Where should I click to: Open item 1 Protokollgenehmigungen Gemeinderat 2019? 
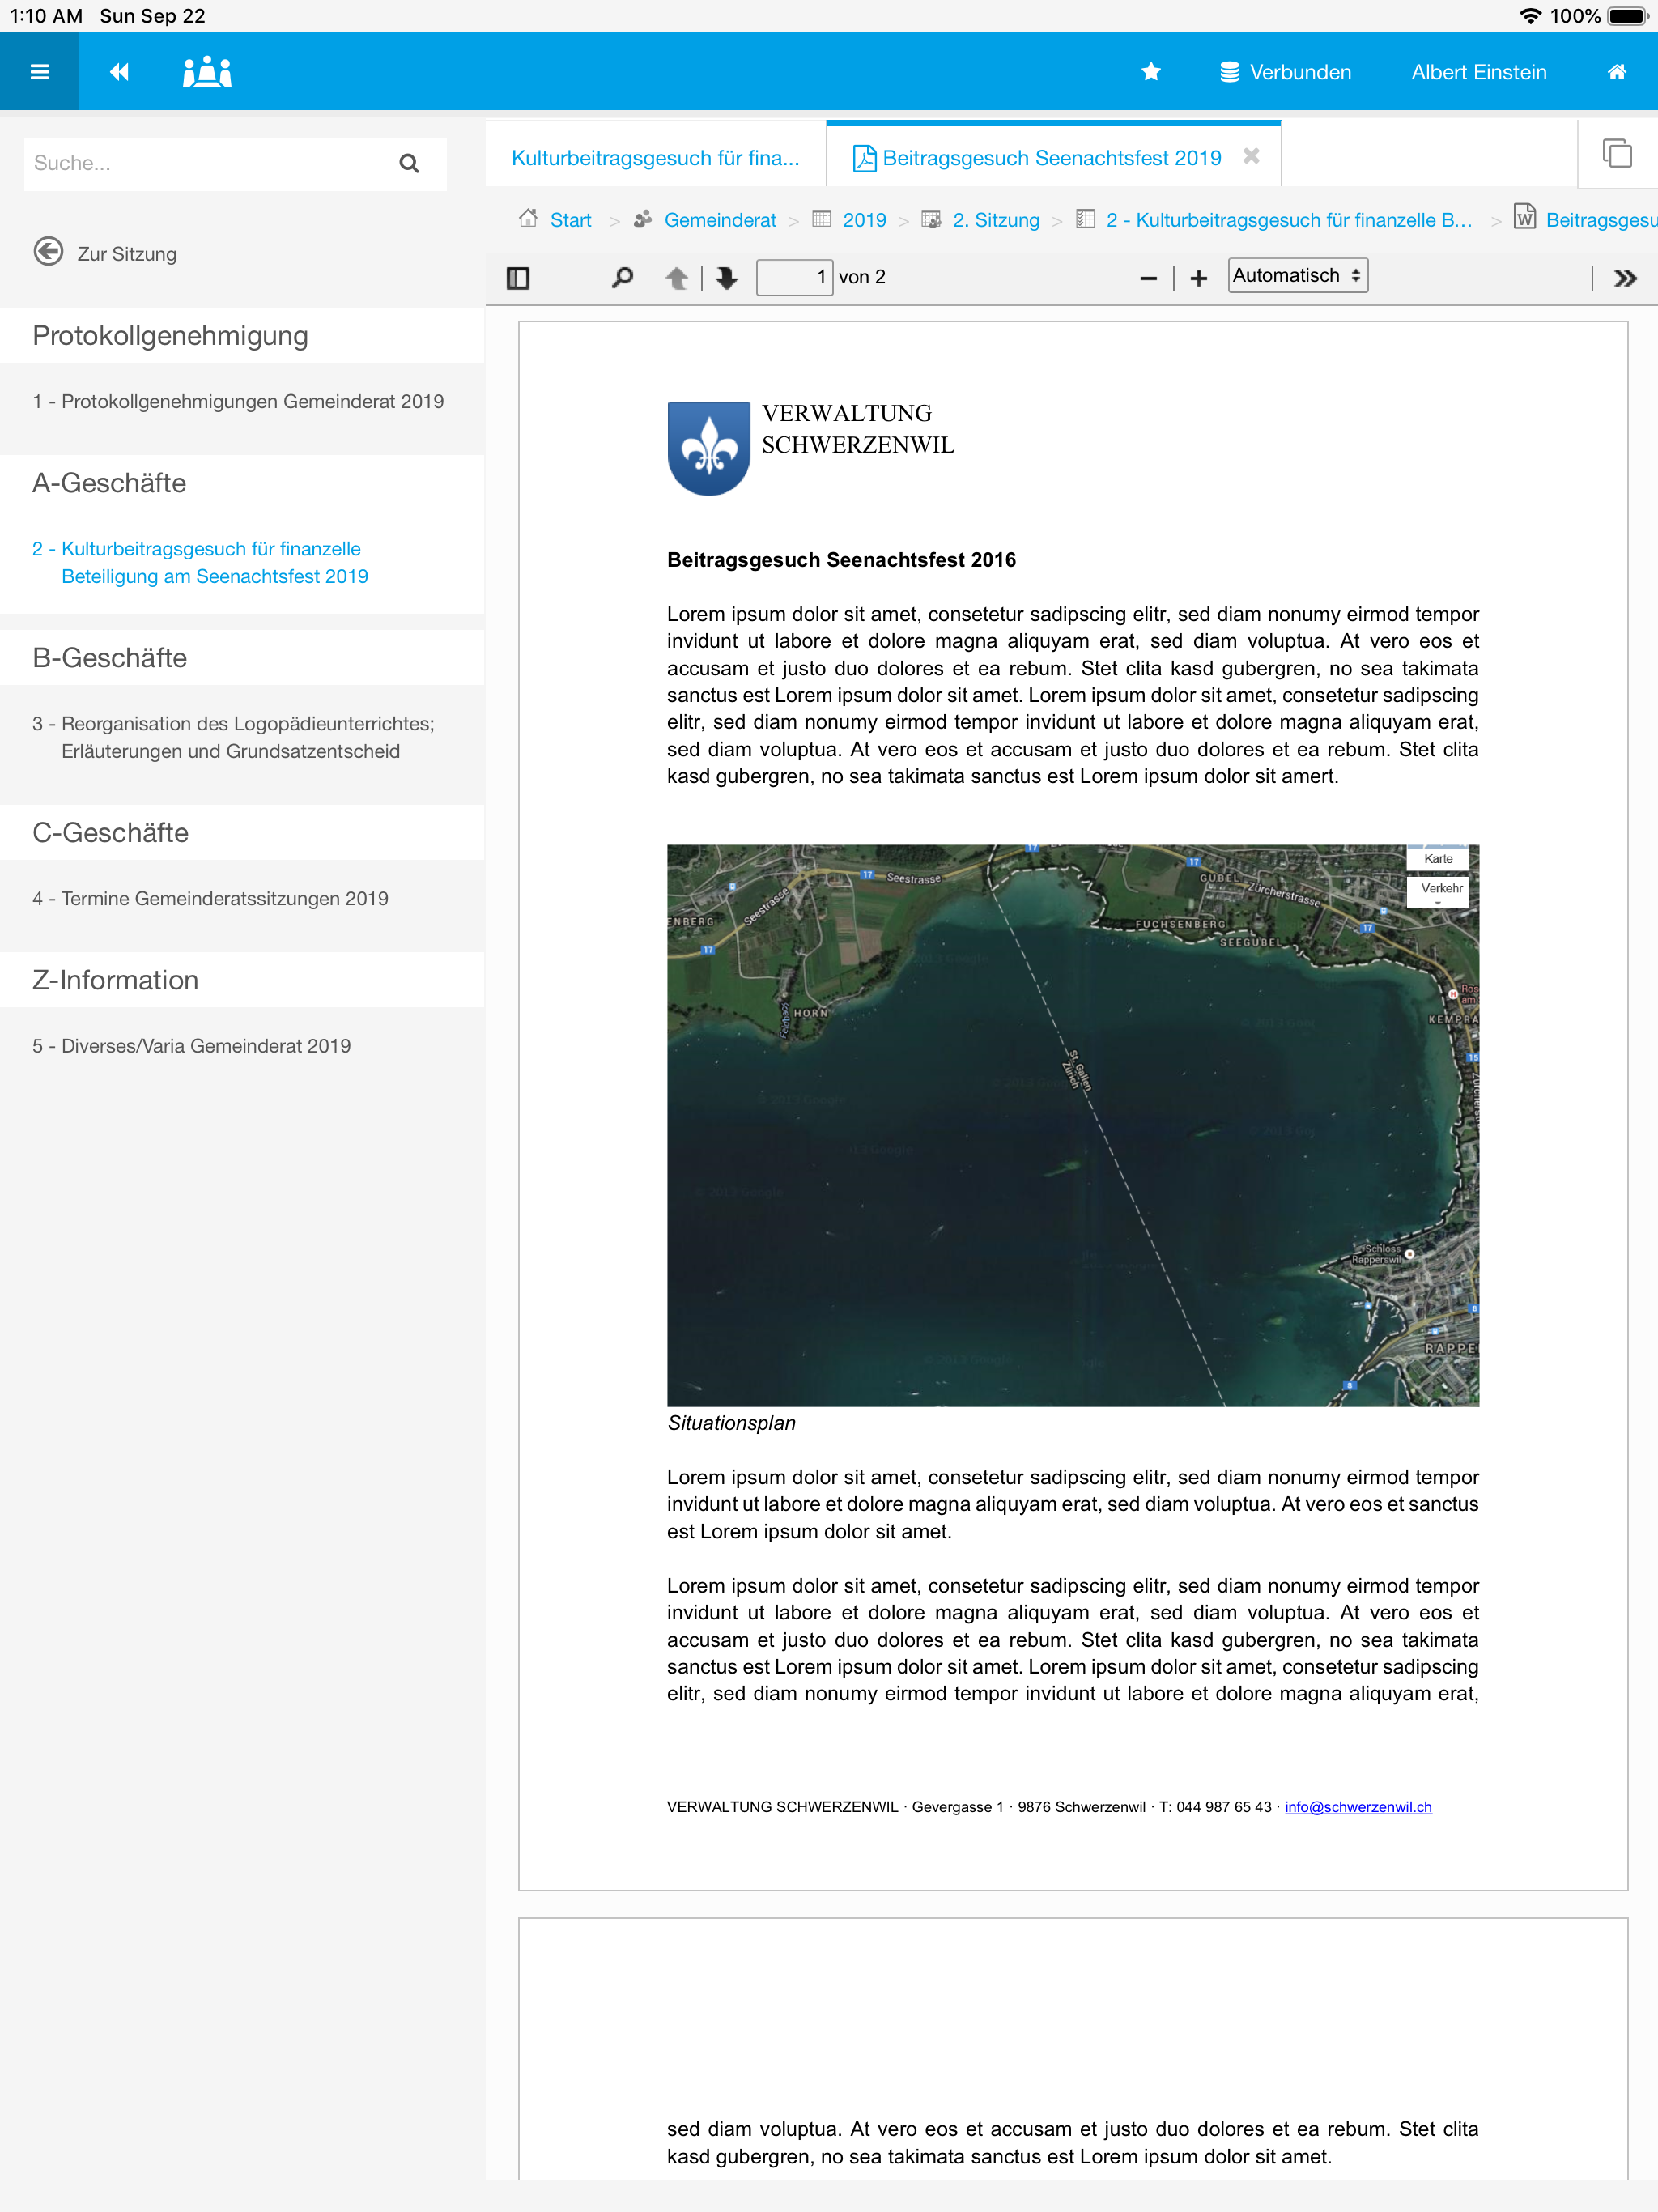tap(238, 401)
